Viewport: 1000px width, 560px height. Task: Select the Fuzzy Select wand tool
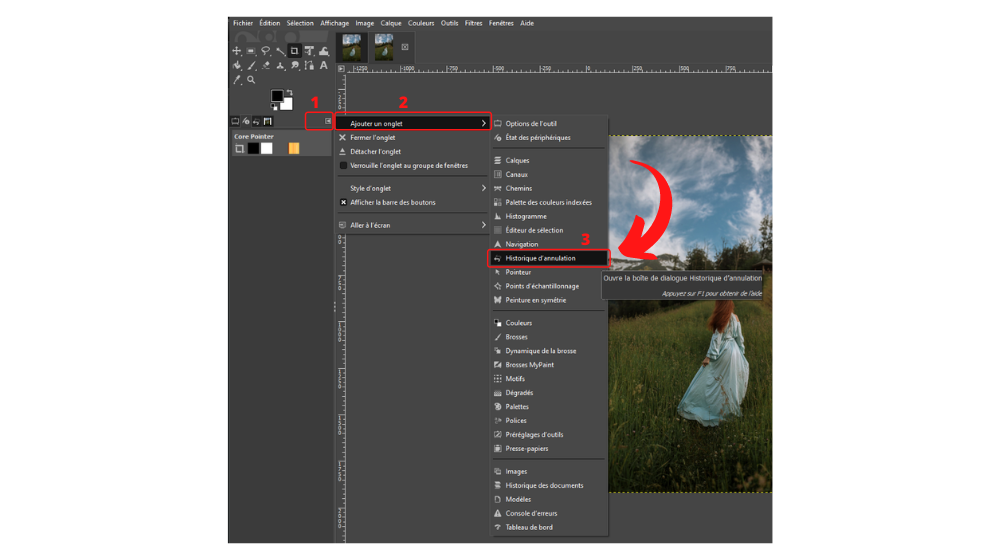pos(280,52)
